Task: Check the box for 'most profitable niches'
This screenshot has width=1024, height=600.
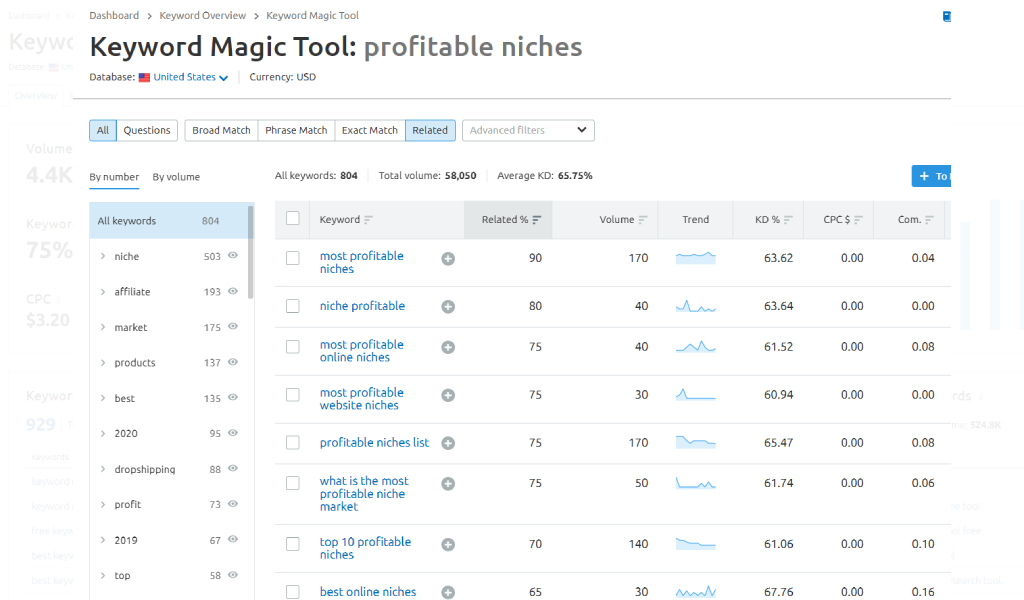Action: coord(293,258)
